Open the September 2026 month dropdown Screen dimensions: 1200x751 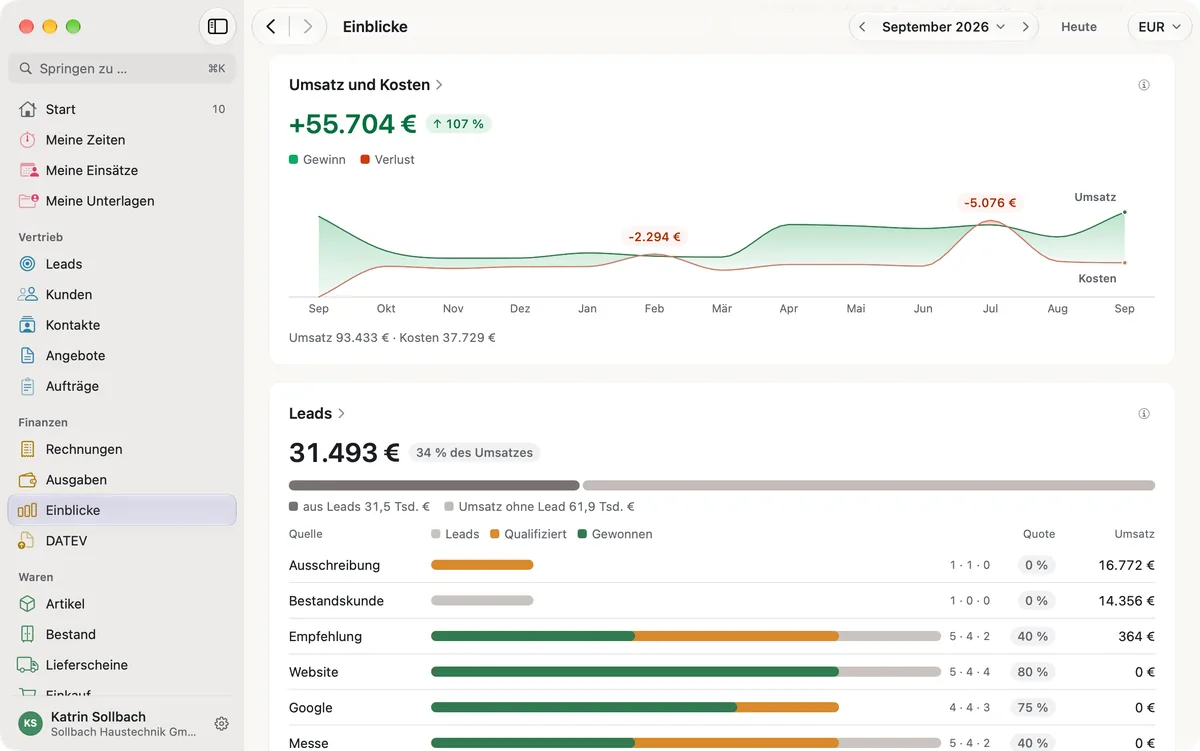(x=943, y=27)
